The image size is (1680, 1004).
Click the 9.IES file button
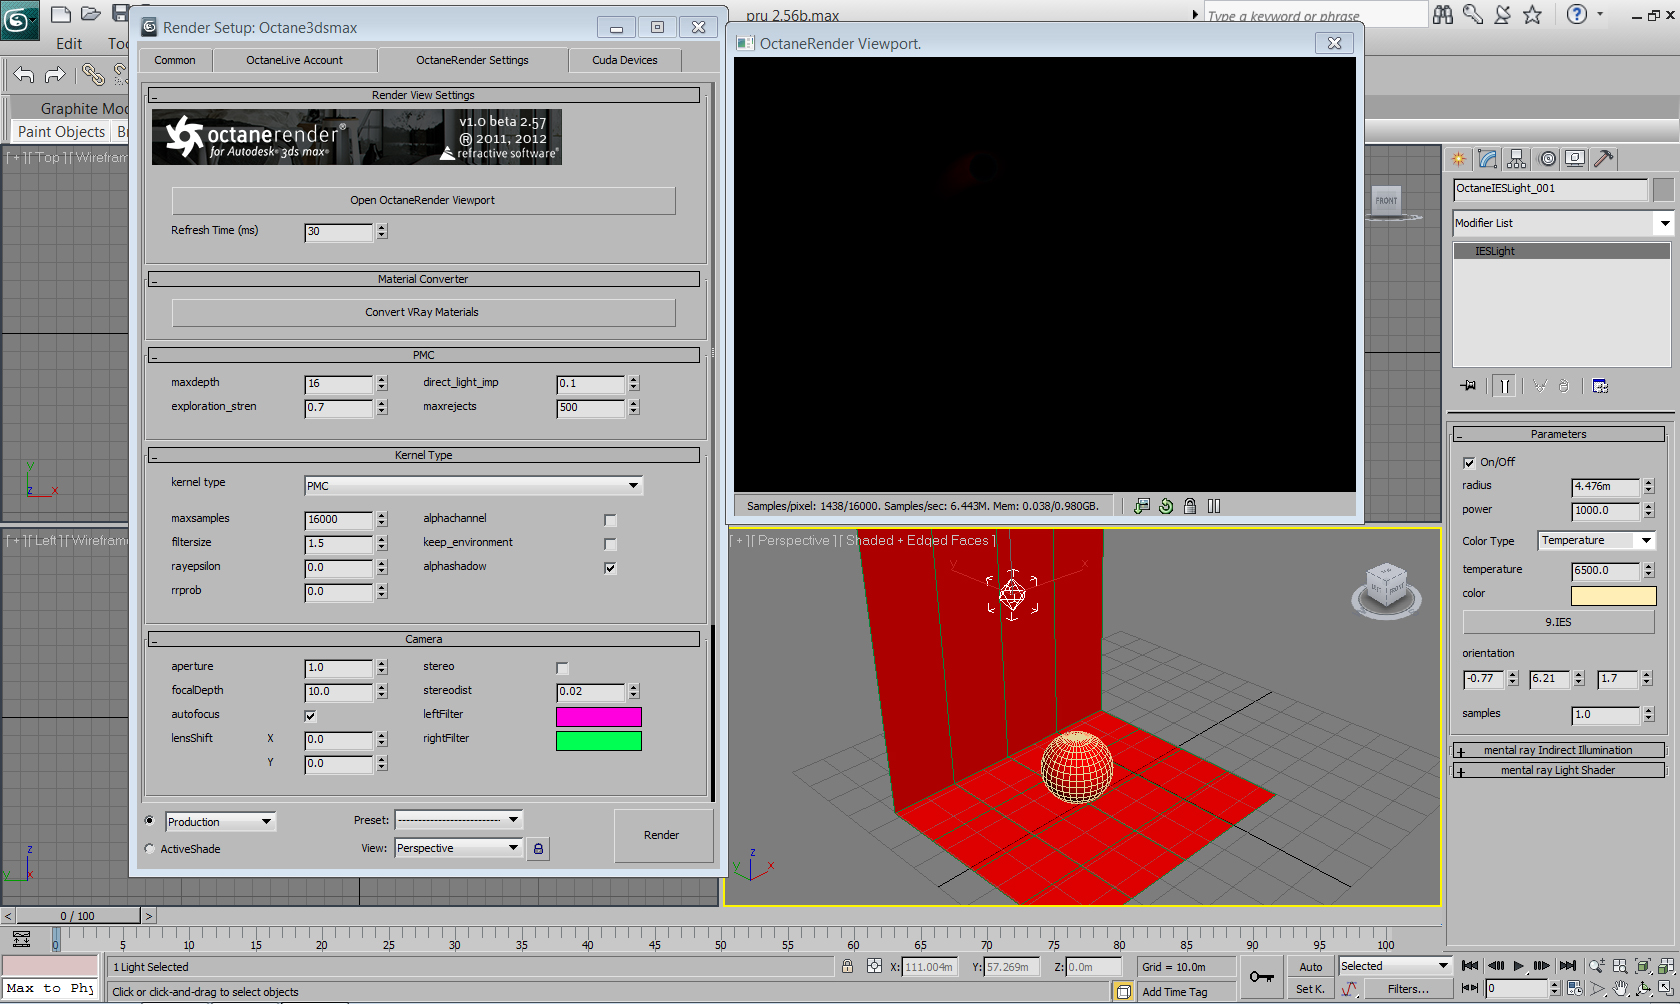[x=1558, y=622]
